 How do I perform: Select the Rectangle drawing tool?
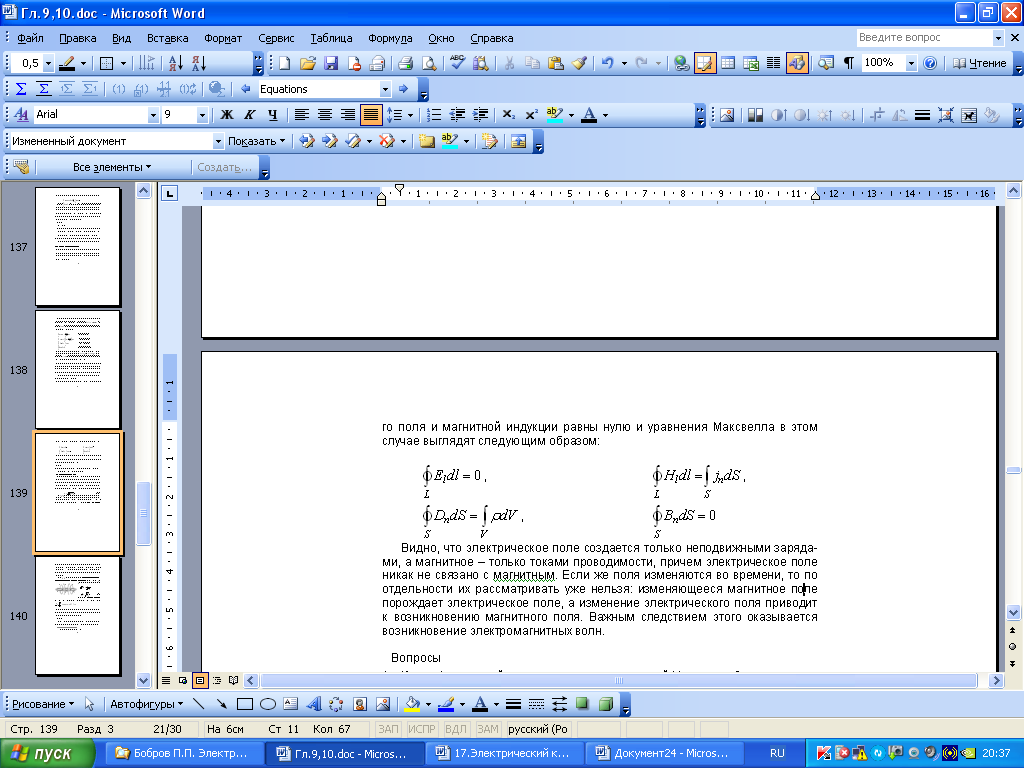[x=245, y=704]
